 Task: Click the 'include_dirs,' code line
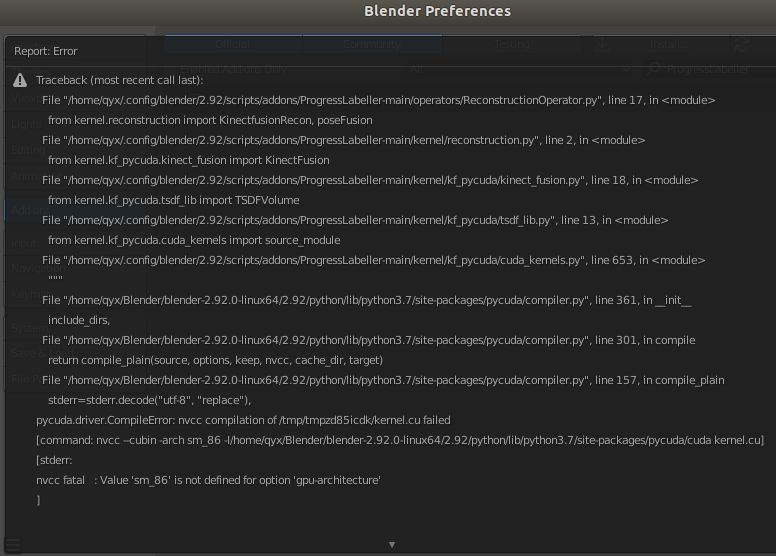click(79, 320)
